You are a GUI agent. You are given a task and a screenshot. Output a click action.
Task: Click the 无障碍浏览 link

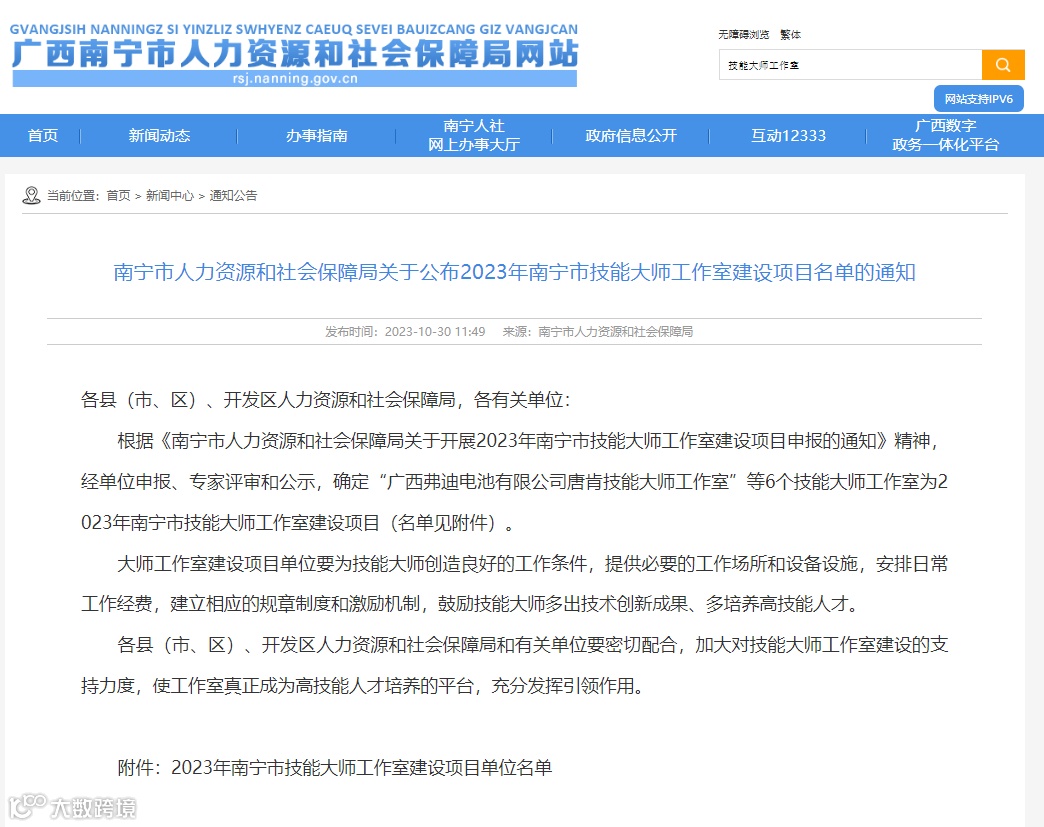(743, 35)
